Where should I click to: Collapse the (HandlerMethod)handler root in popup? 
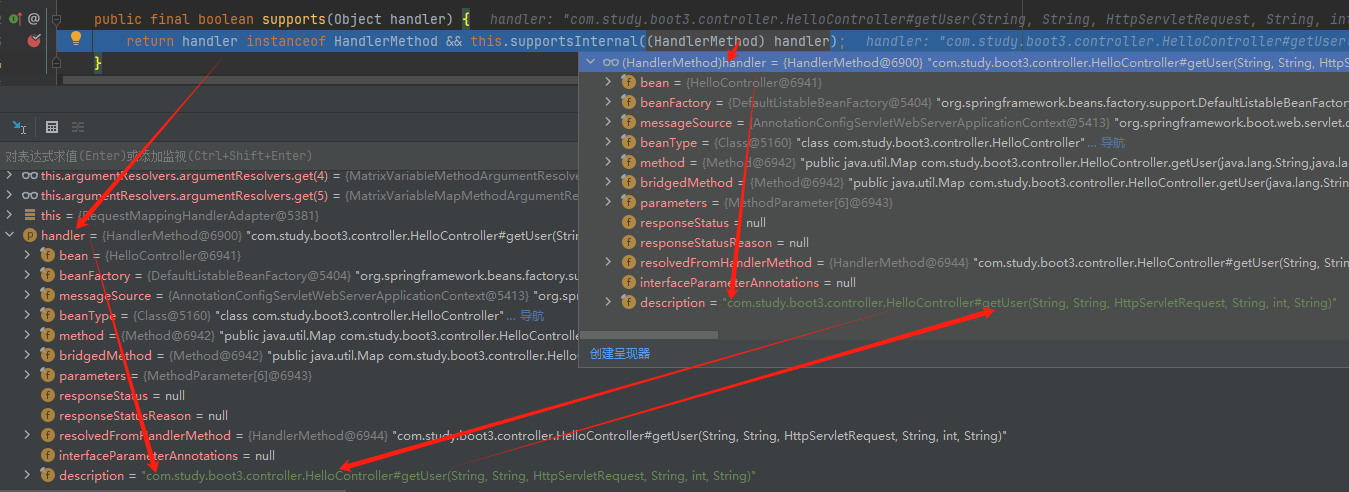(x=591, y=62)
